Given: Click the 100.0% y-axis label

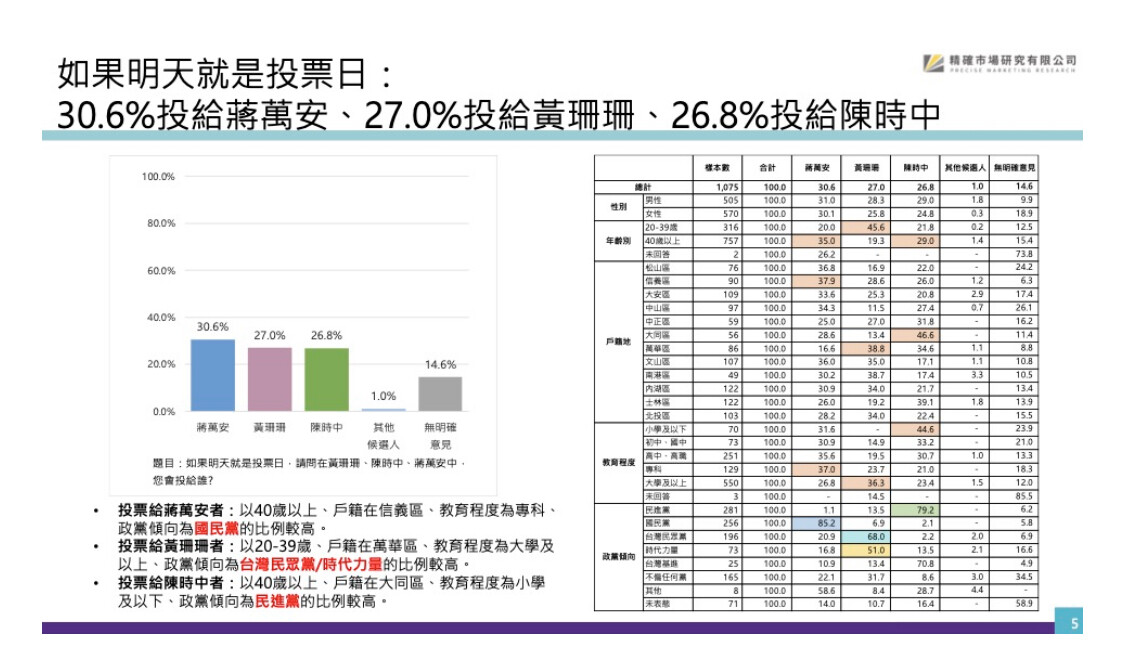Looking at the screenshot, I should (158, 177).
